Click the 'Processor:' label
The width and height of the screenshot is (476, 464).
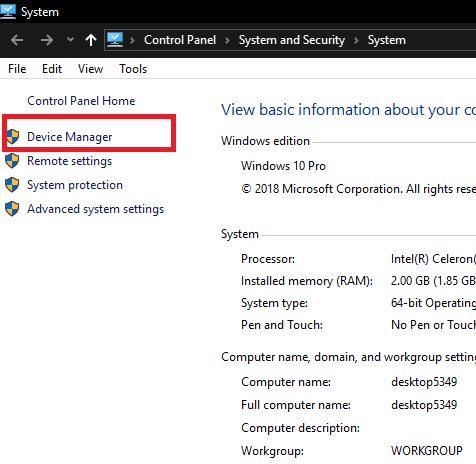(268, 259)
